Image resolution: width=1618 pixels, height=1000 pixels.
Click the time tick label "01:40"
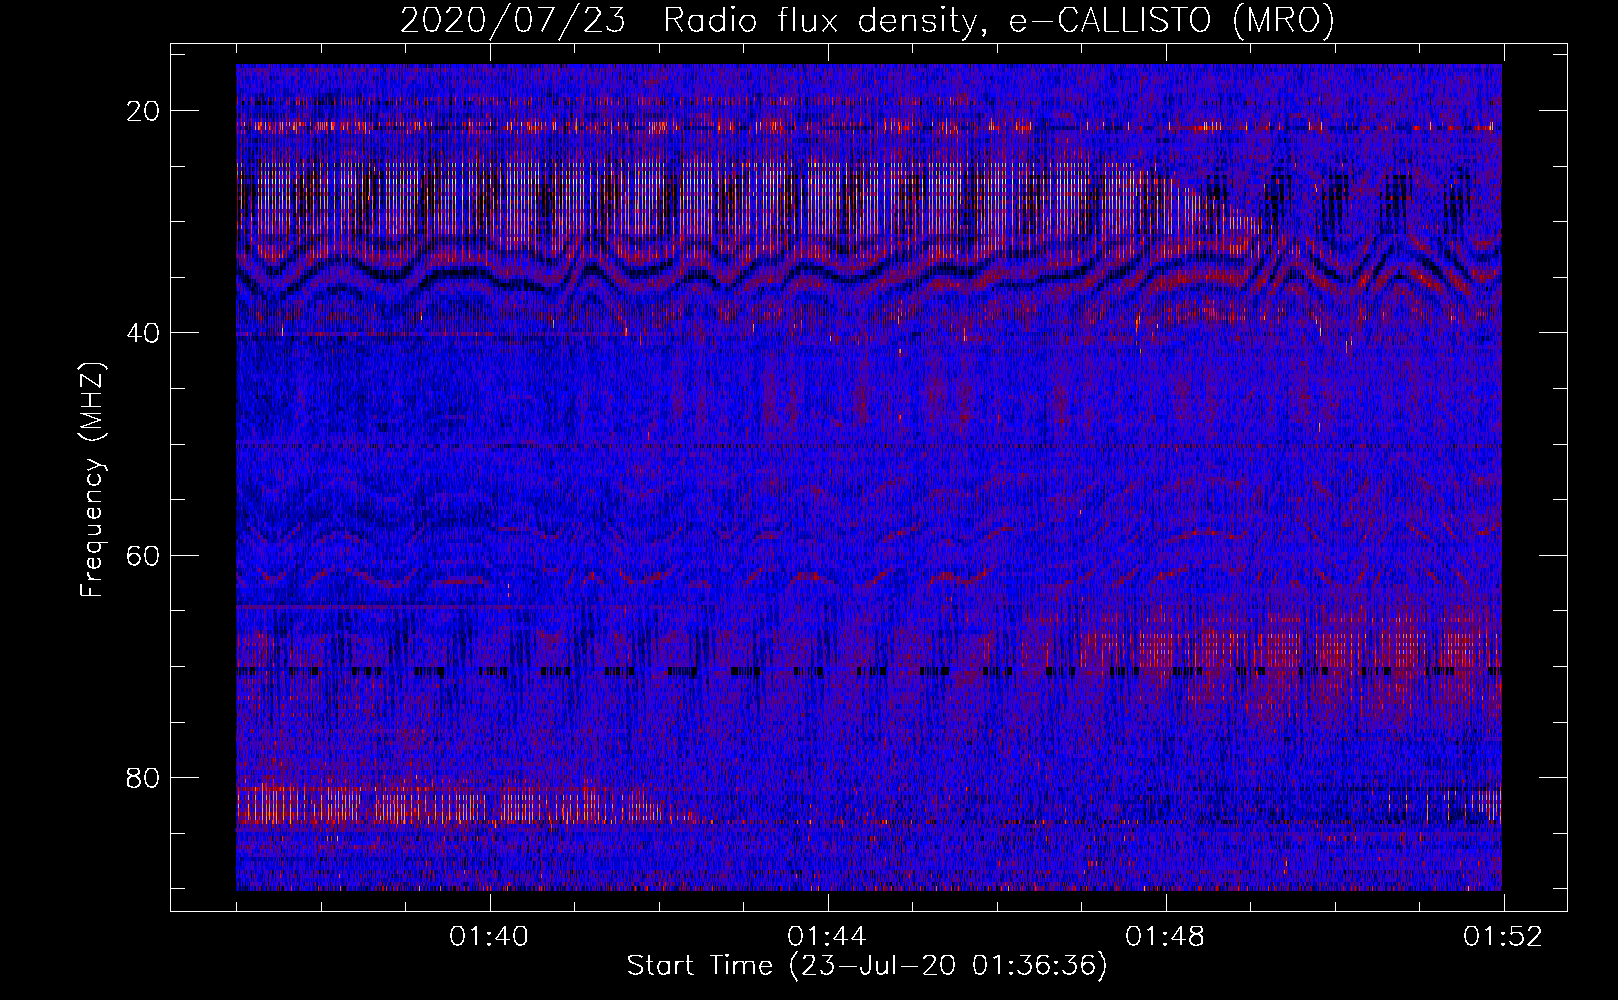(489, 937)
